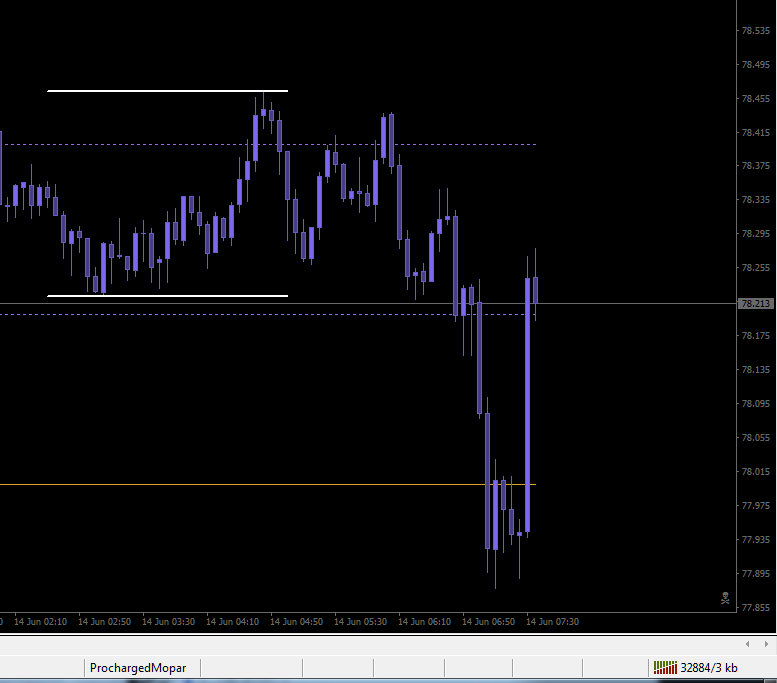
Task: Click the 78.535 price scale label
Action: [x=756, y=31]
